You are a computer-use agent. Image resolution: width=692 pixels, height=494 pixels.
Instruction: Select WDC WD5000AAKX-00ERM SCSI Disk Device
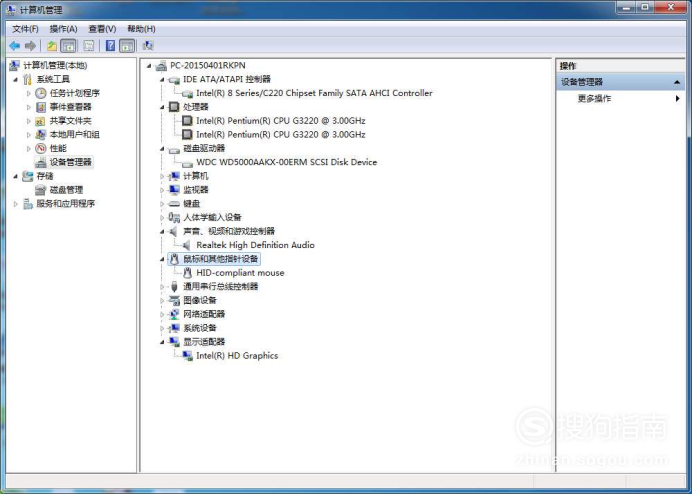(286, 162)
